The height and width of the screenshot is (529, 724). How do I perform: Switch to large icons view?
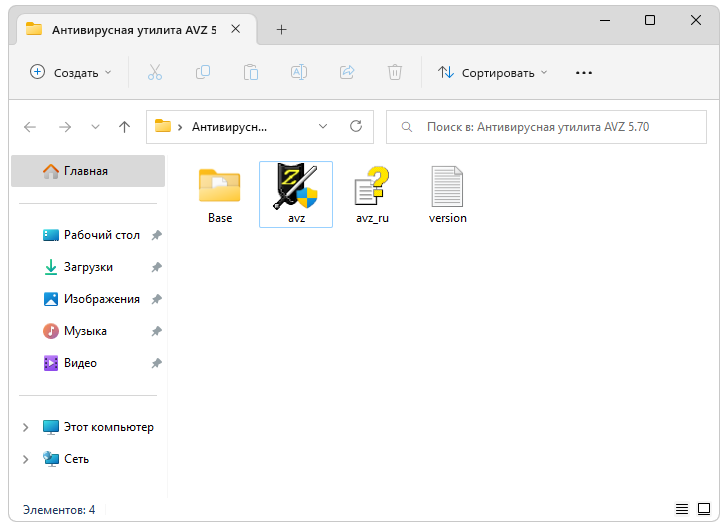[704, 509]
